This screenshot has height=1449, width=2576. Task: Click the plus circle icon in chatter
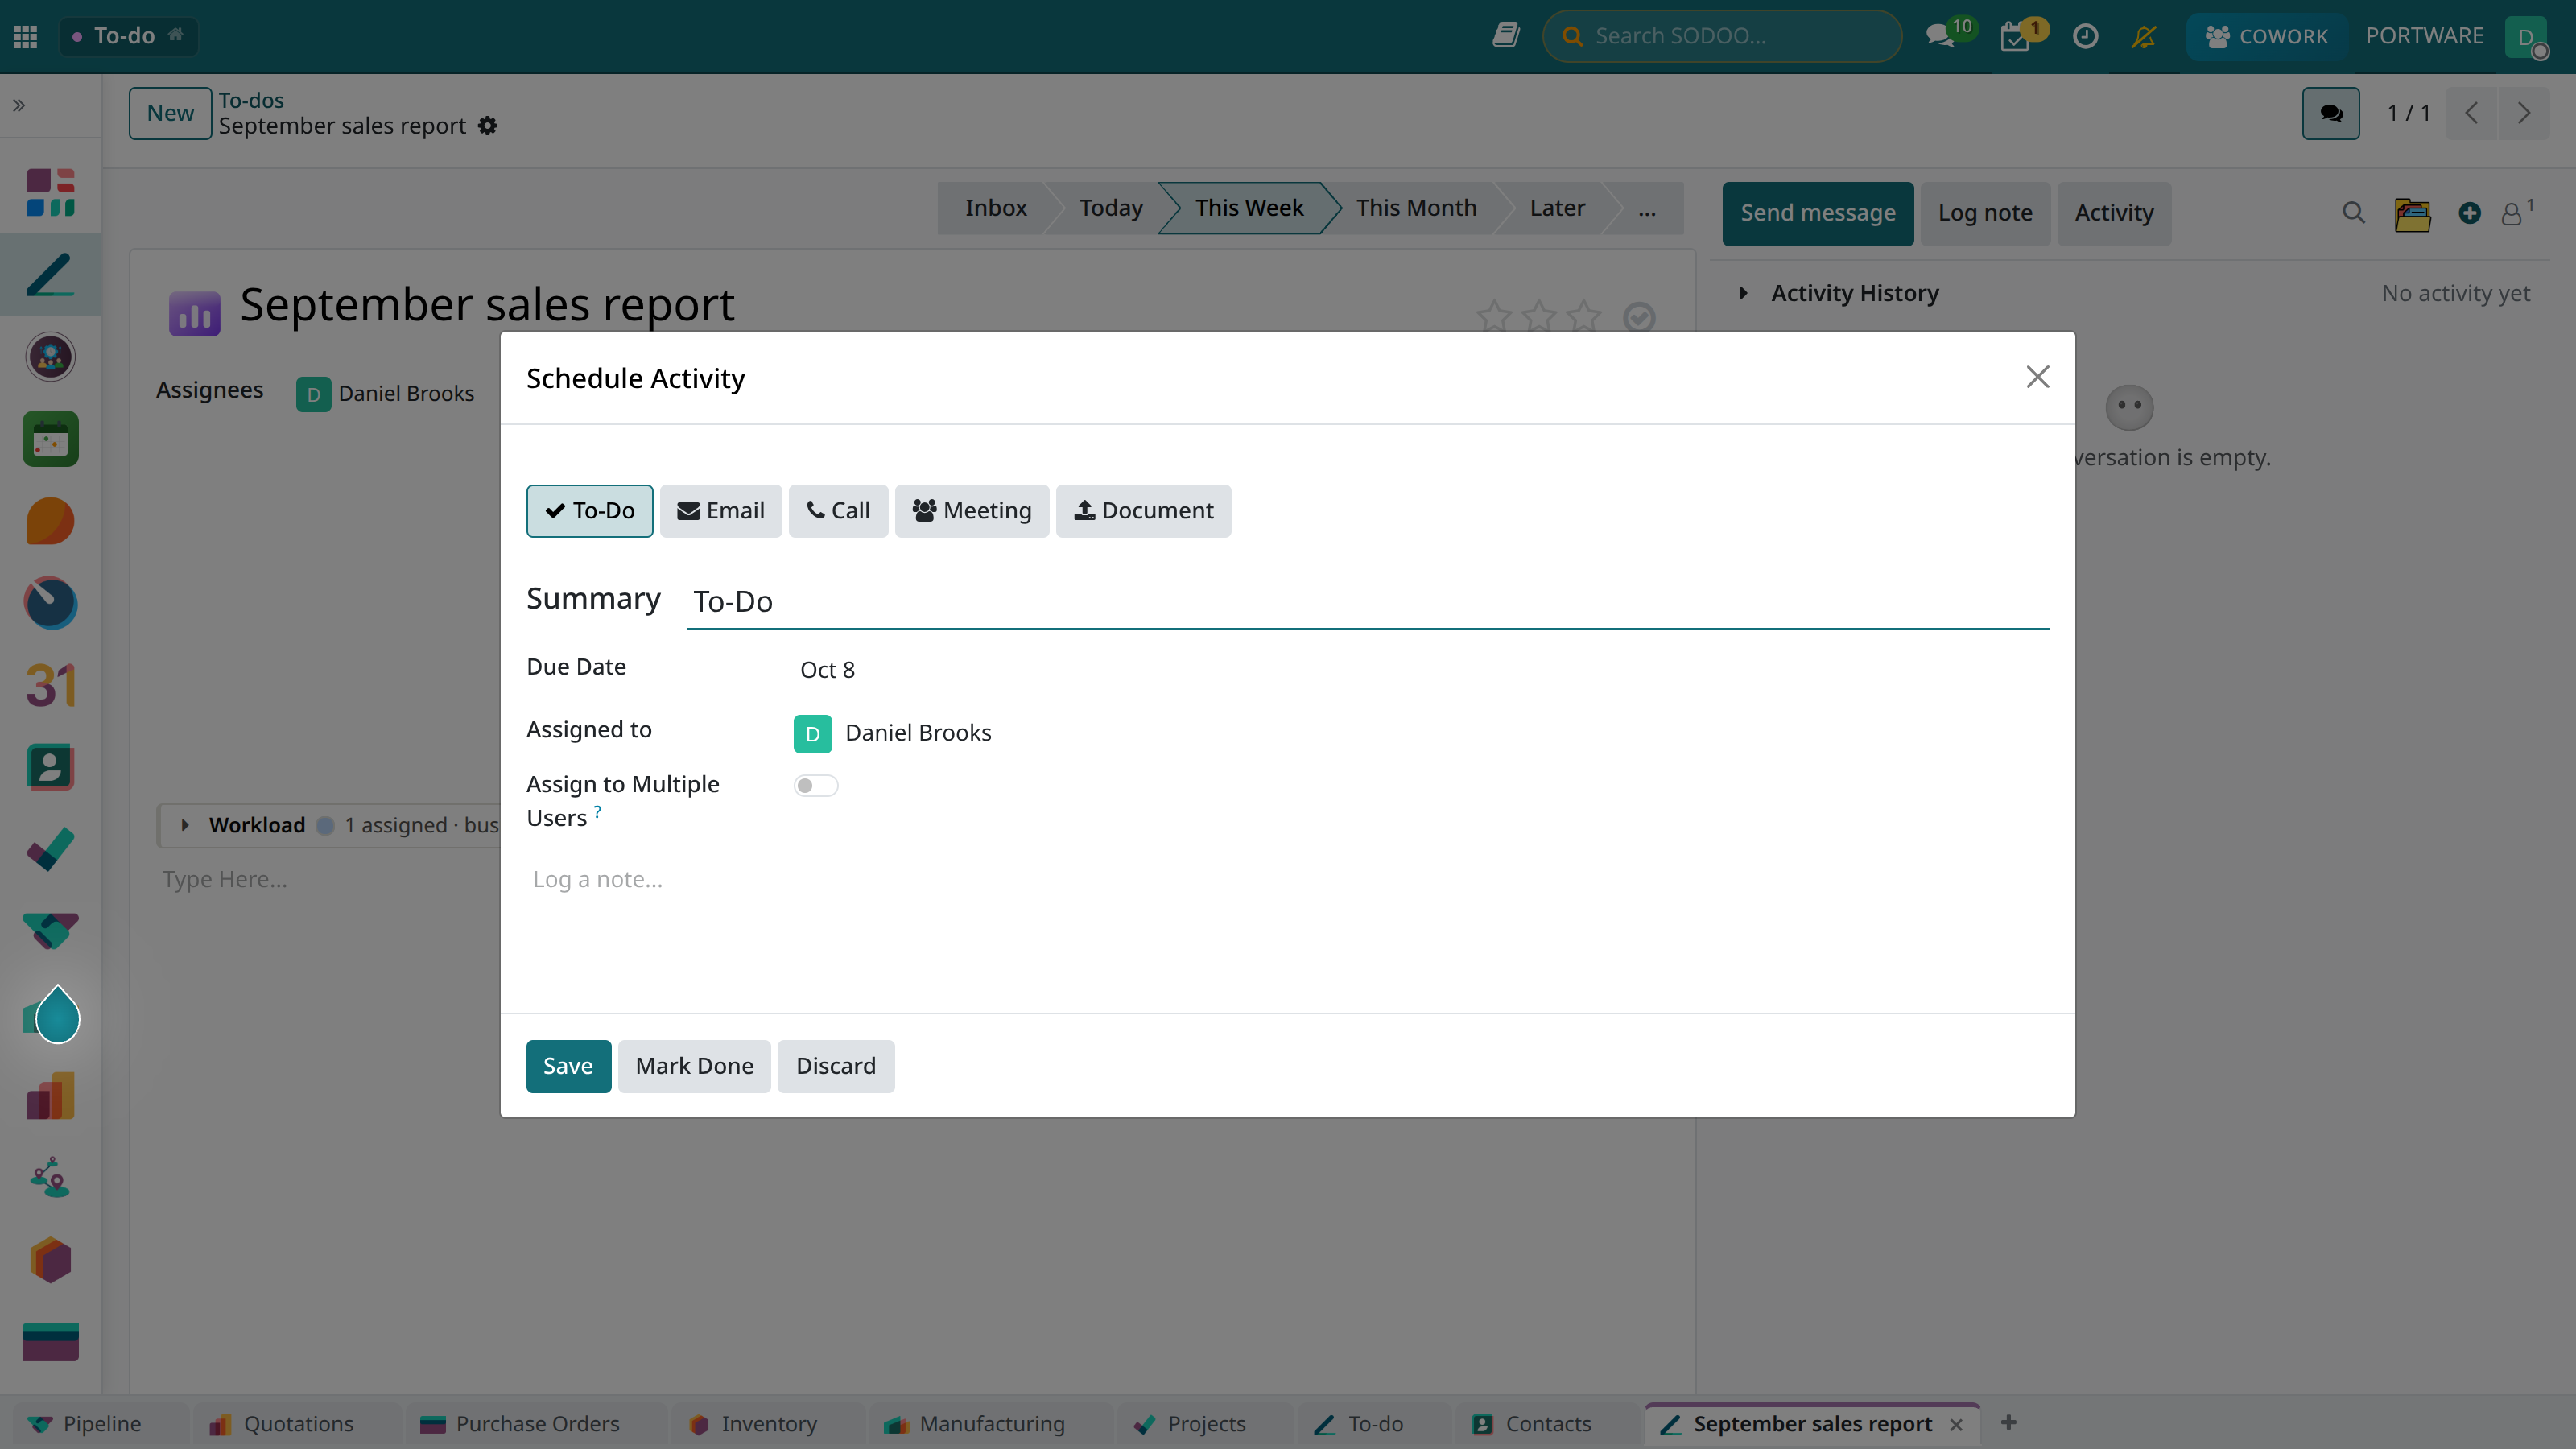pyautogui.click(x=2469, y=212)
